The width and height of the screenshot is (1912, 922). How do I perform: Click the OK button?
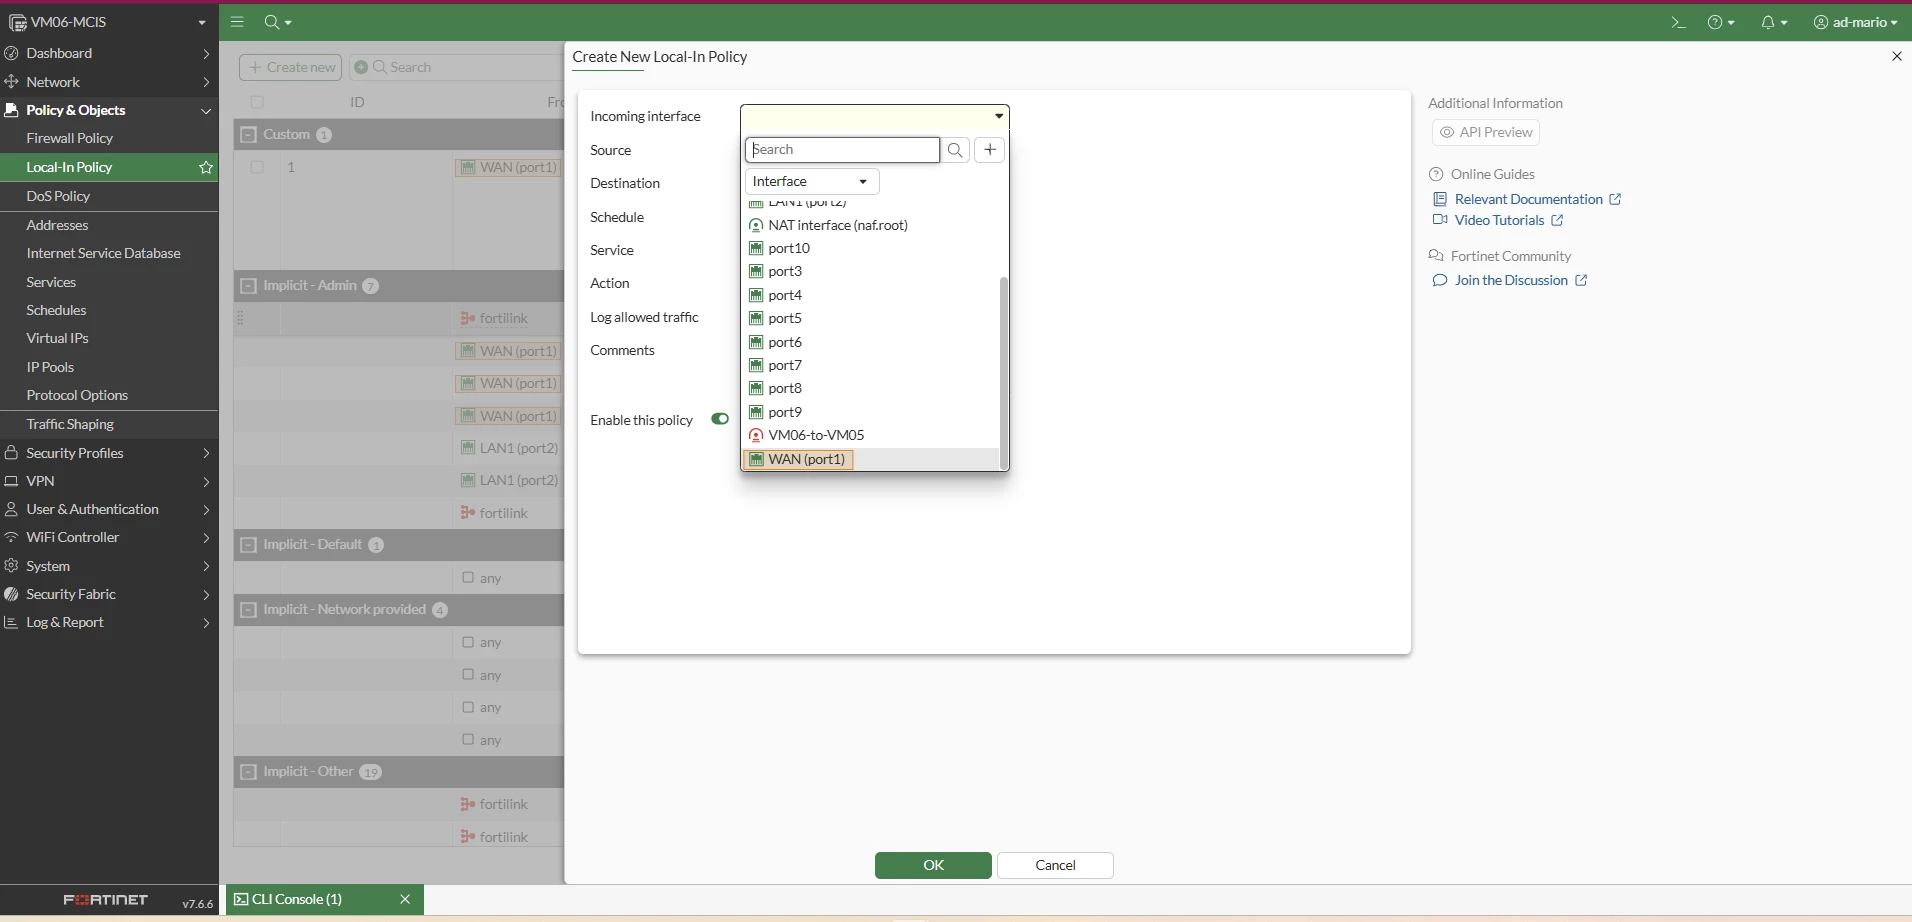pyautogui.click(x=933, y=865)
